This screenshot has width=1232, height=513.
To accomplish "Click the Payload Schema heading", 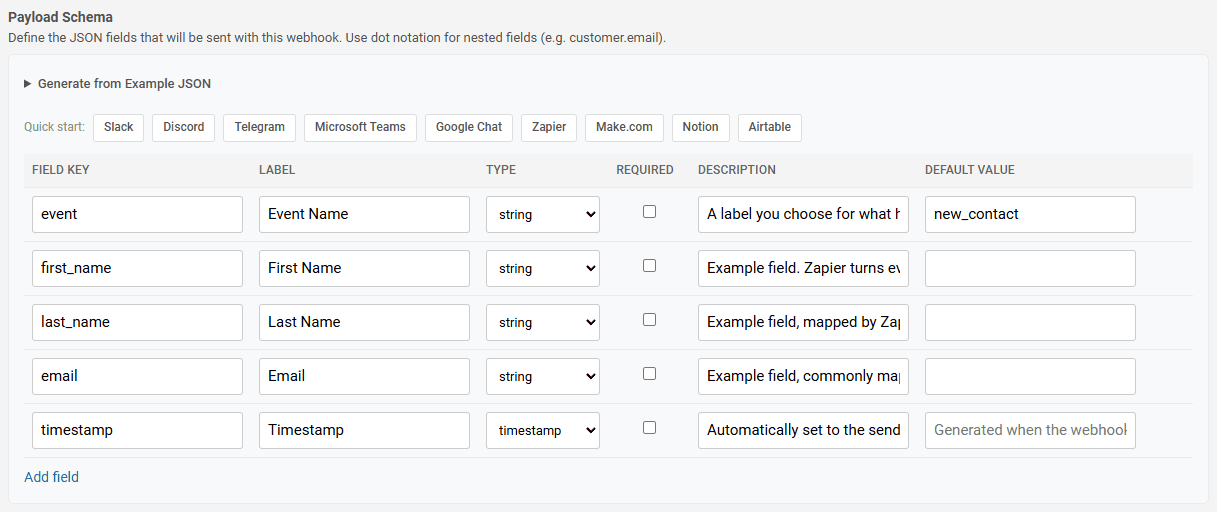I will tap(60, 17).
